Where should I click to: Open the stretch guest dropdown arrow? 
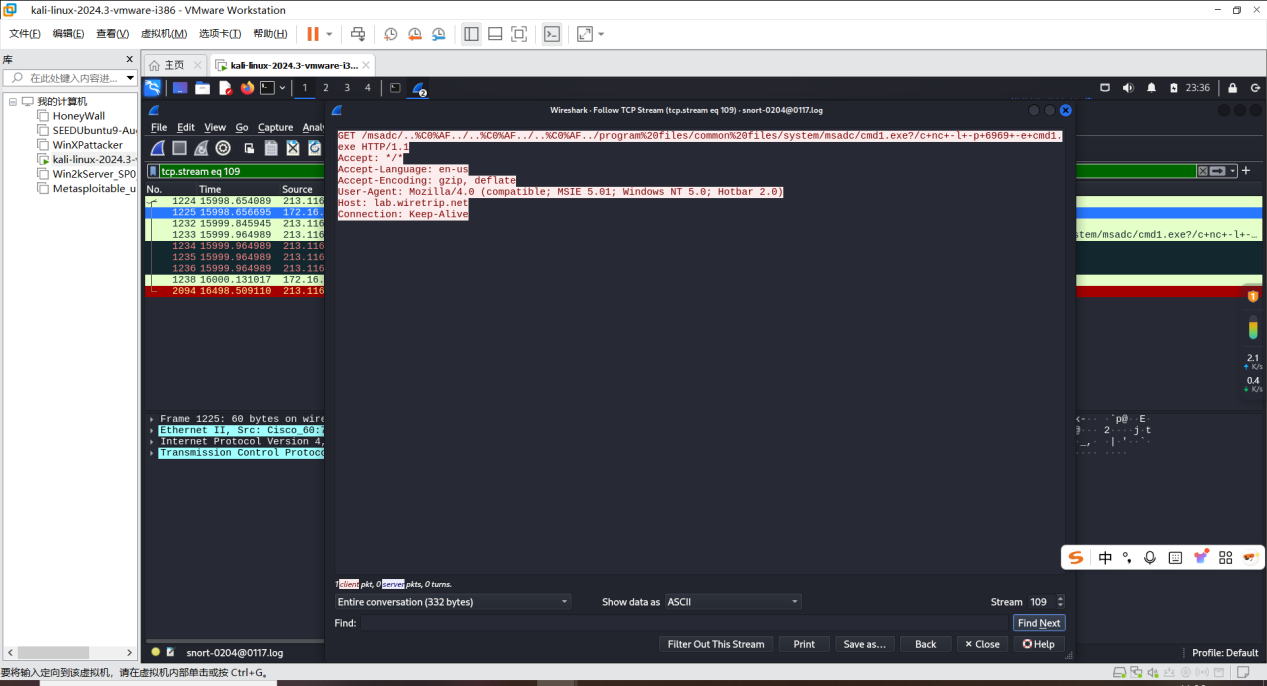point(601,34)
